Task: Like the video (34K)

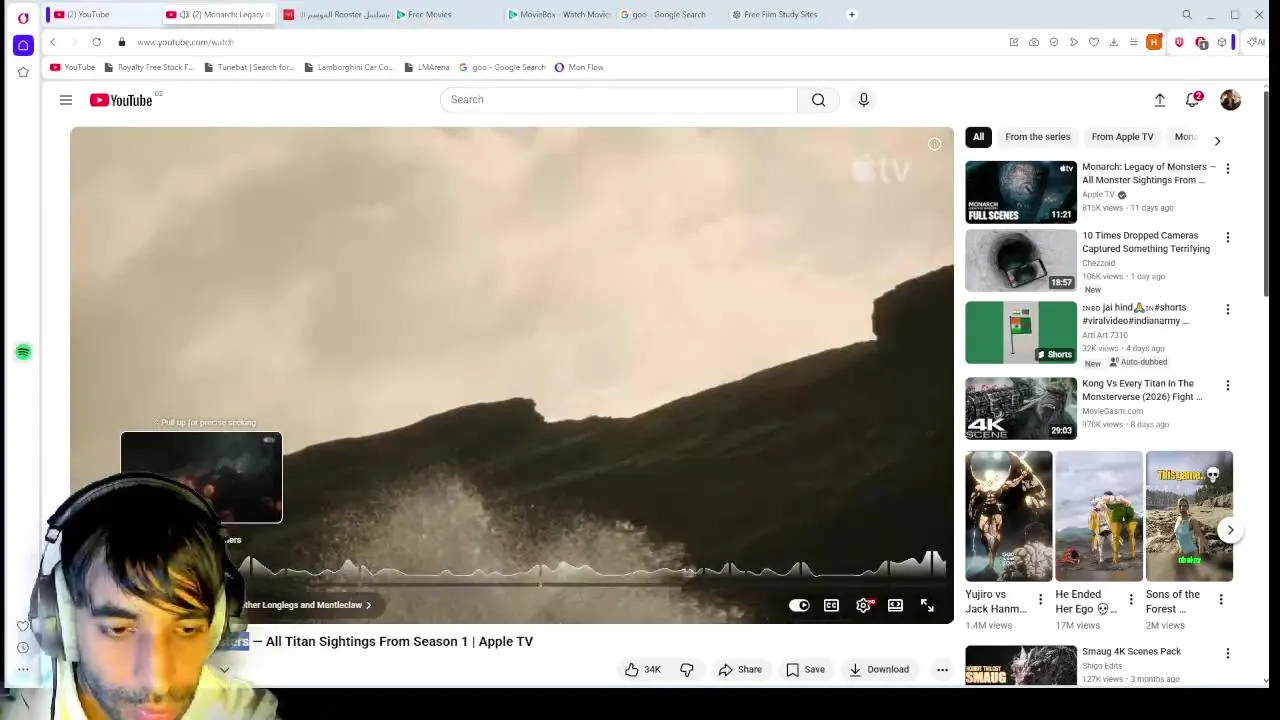Action: tap(643, 670)
